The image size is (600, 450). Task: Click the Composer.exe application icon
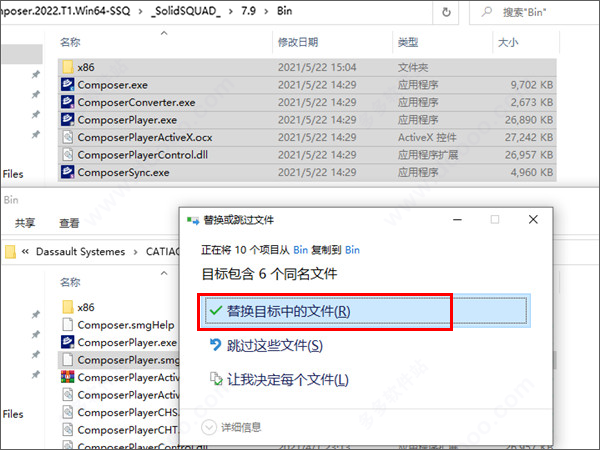coord(68,85)
